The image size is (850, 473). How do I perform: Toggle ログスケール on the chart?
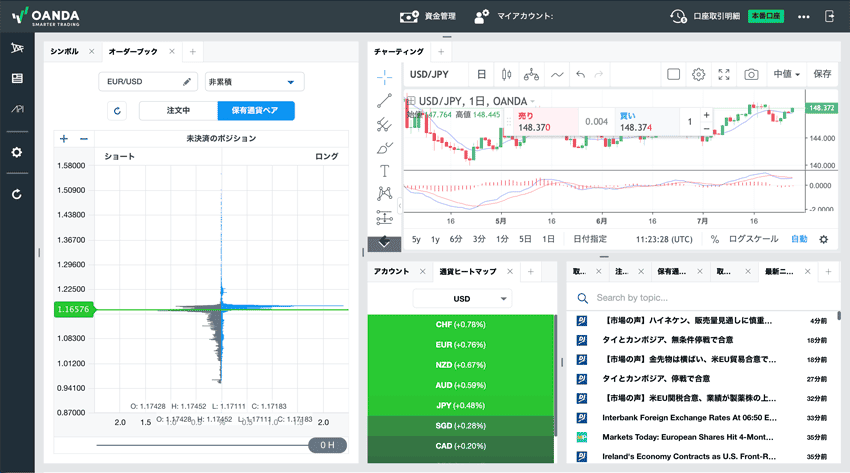(x=753, y=239)
